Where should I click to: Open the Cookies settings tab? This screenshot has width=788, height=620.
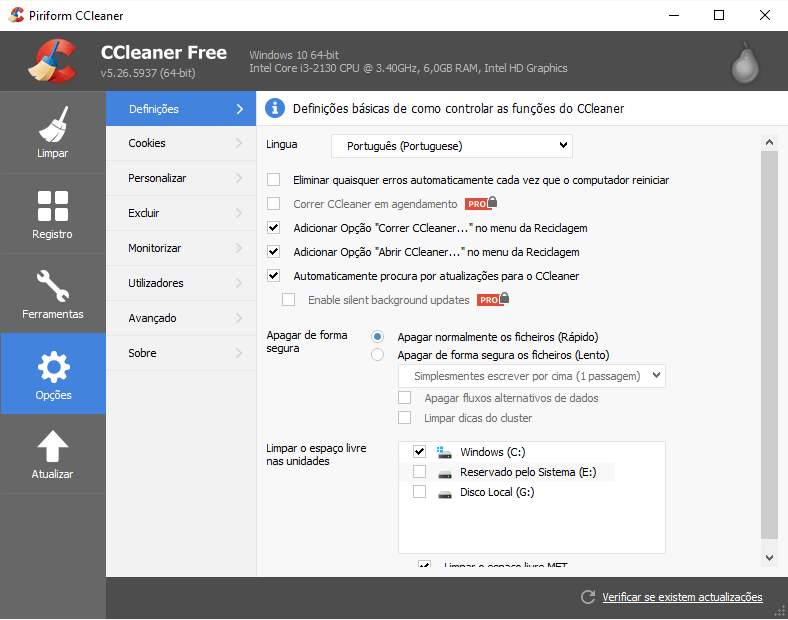(181, 143)
